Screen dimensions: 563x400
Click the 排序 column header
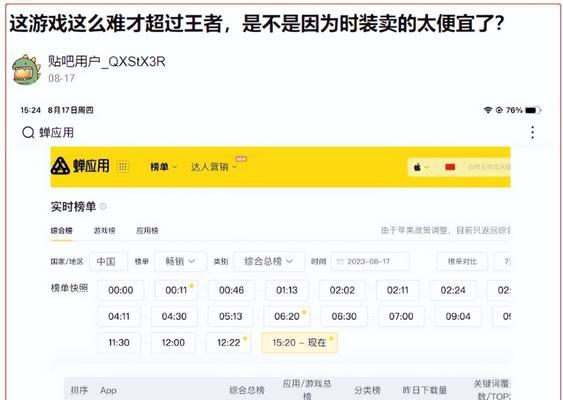[79, 390]
